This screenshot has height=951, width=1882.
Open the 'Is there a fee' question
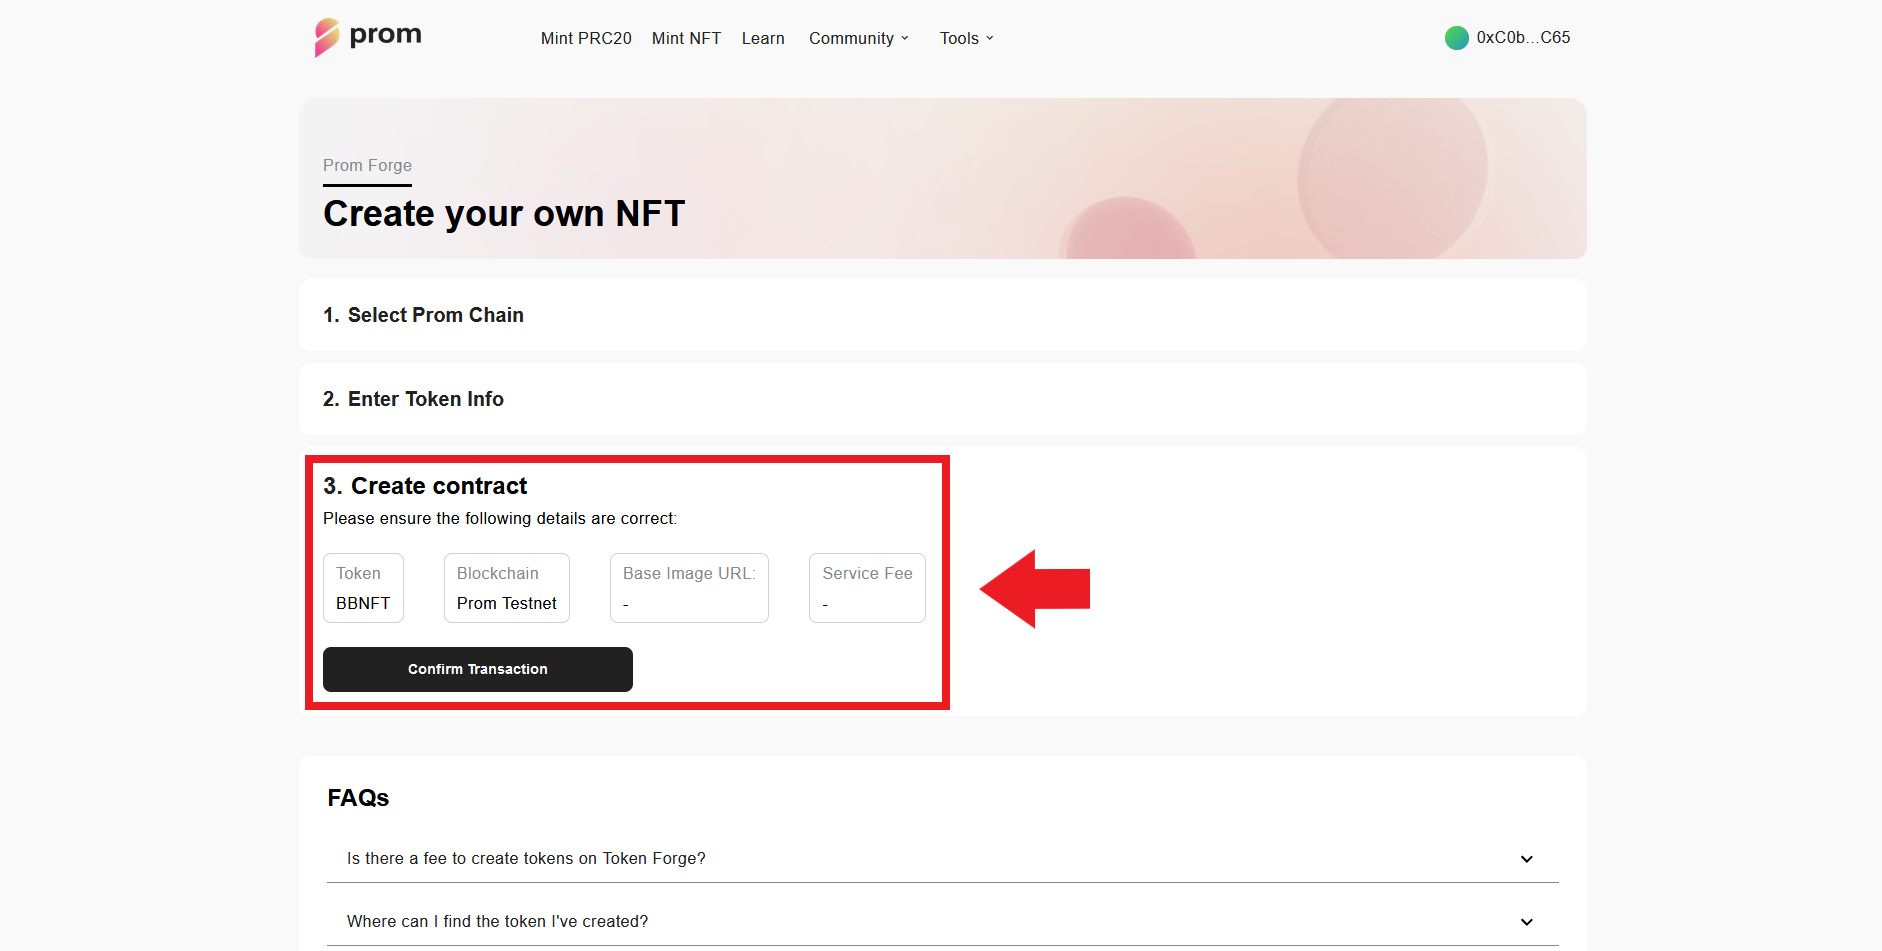tap(526, 859)
